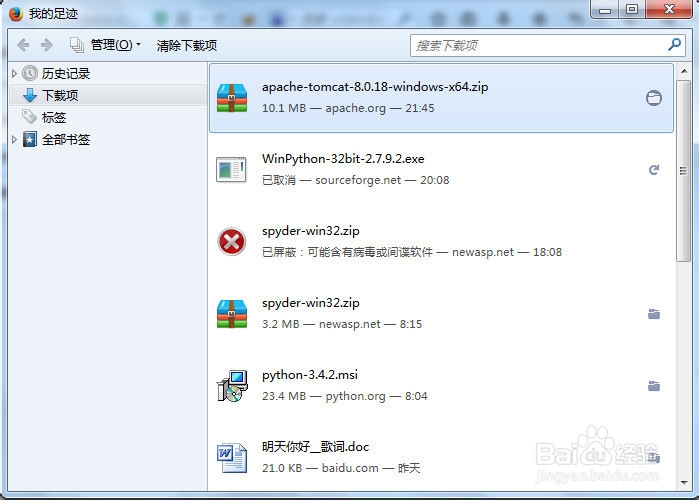The image size is (699, 500).
Task: Click the WinPython exe file icon
Action: click(x=231, y=169)
